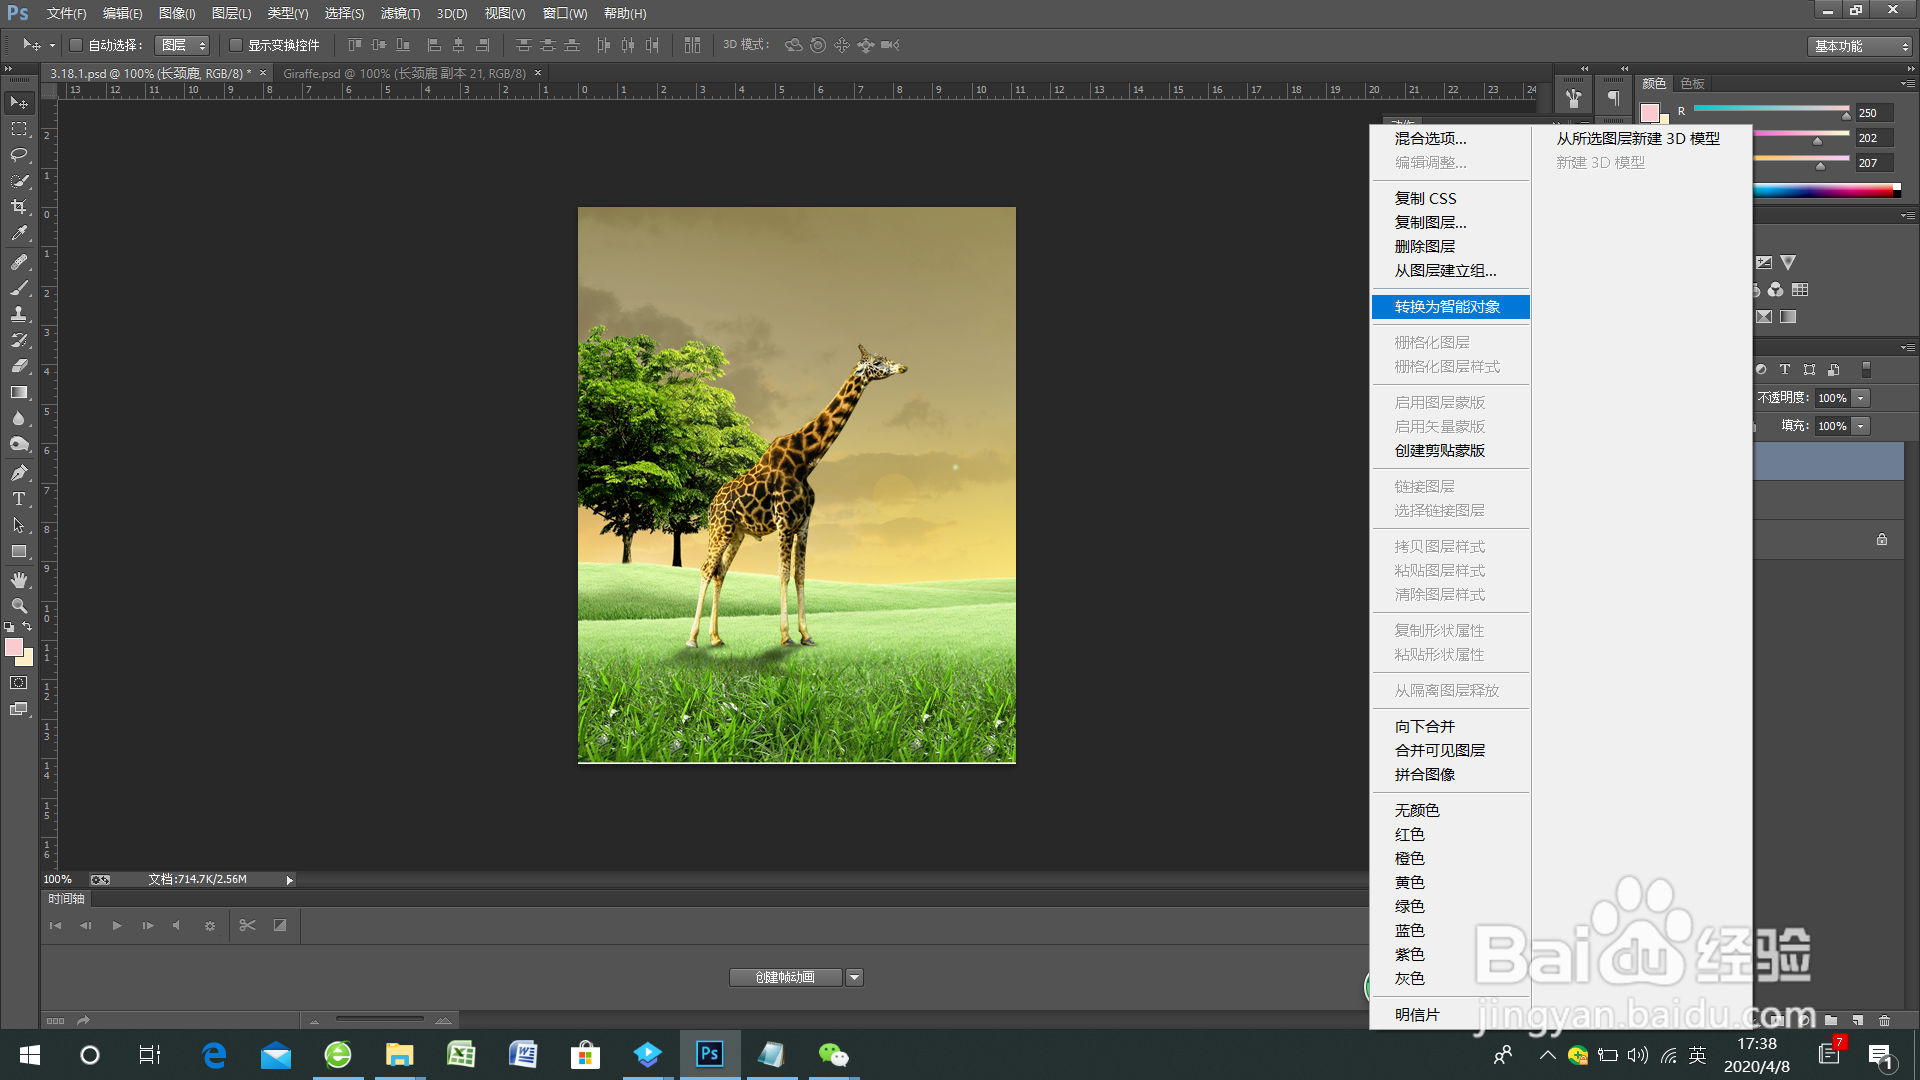The image size is (1920, 1080).
Task: Open the 滤镜 menu
Action: pyautogui.click(x=400, y=13)
